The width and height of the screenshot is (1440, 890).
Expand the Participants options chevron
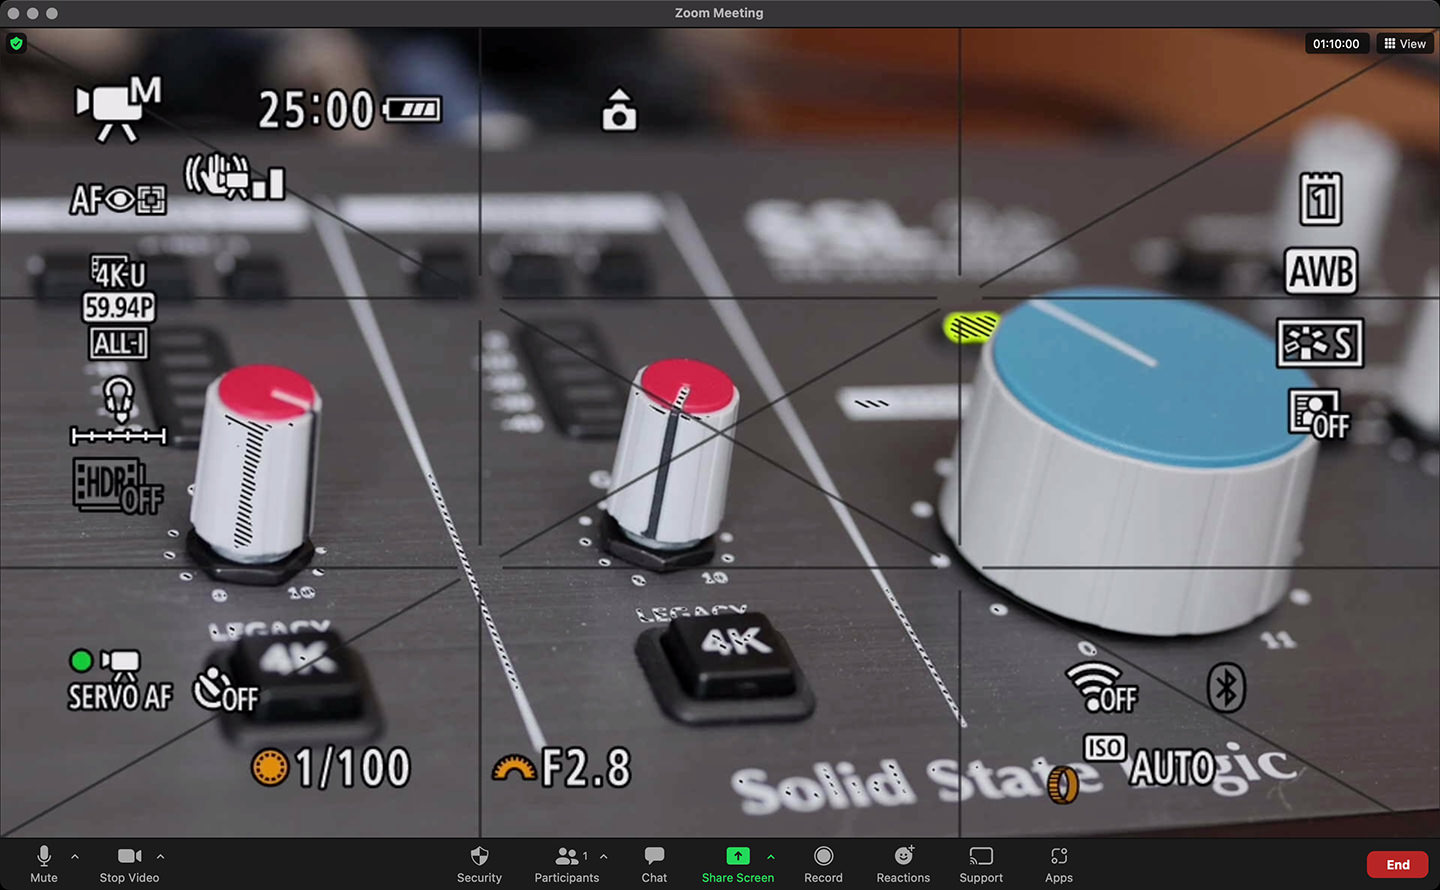click(x=604, y=856)
